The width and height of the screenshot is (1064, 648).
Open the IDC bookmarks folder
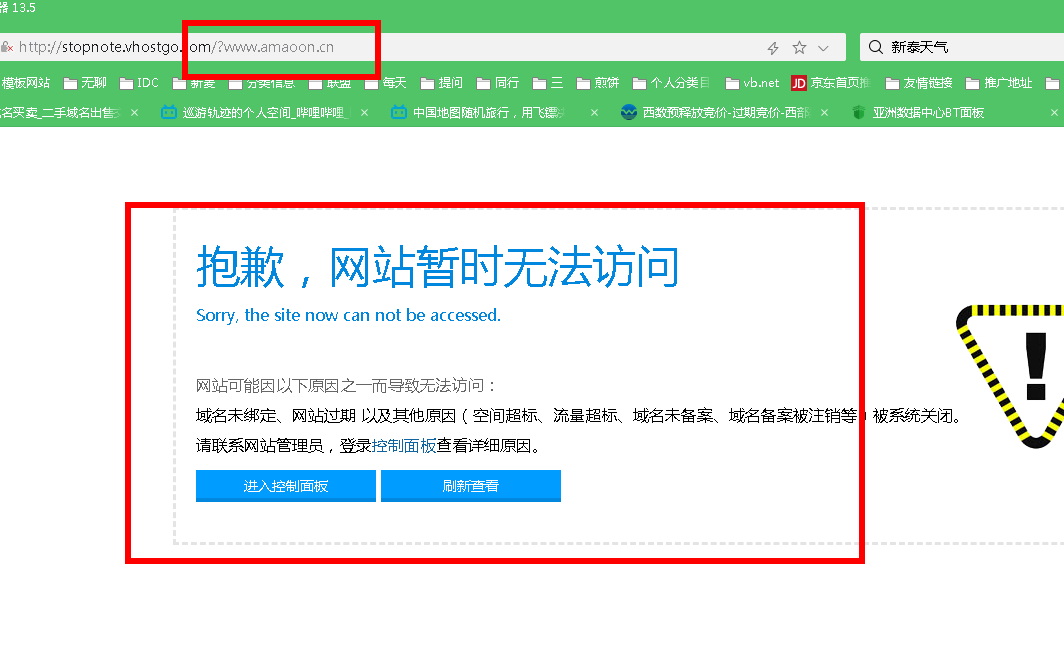140,83
